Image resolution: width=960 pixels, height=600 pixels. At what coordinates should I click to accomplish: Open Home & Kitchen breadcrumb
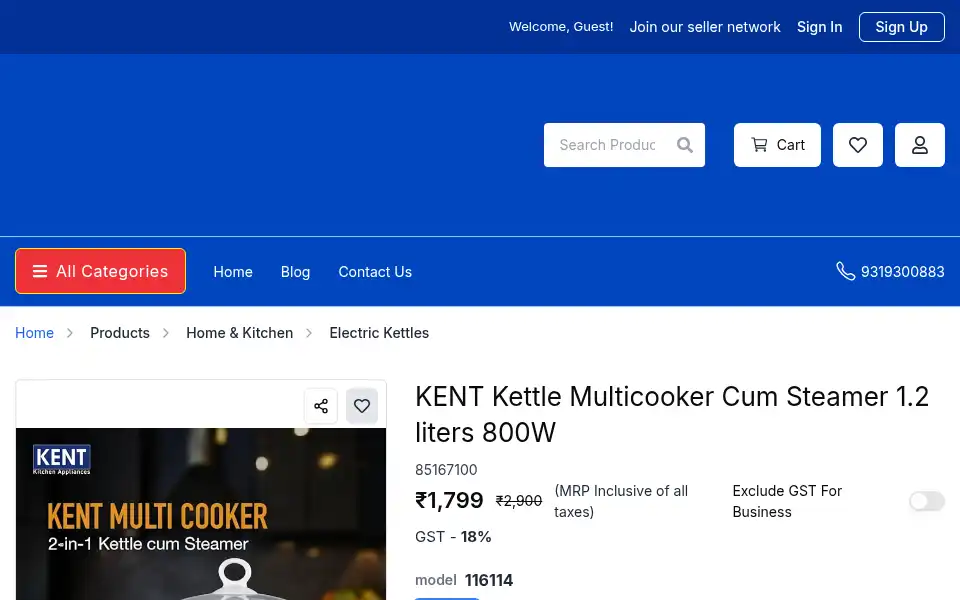pyautogui.click(x=239, y=333)
